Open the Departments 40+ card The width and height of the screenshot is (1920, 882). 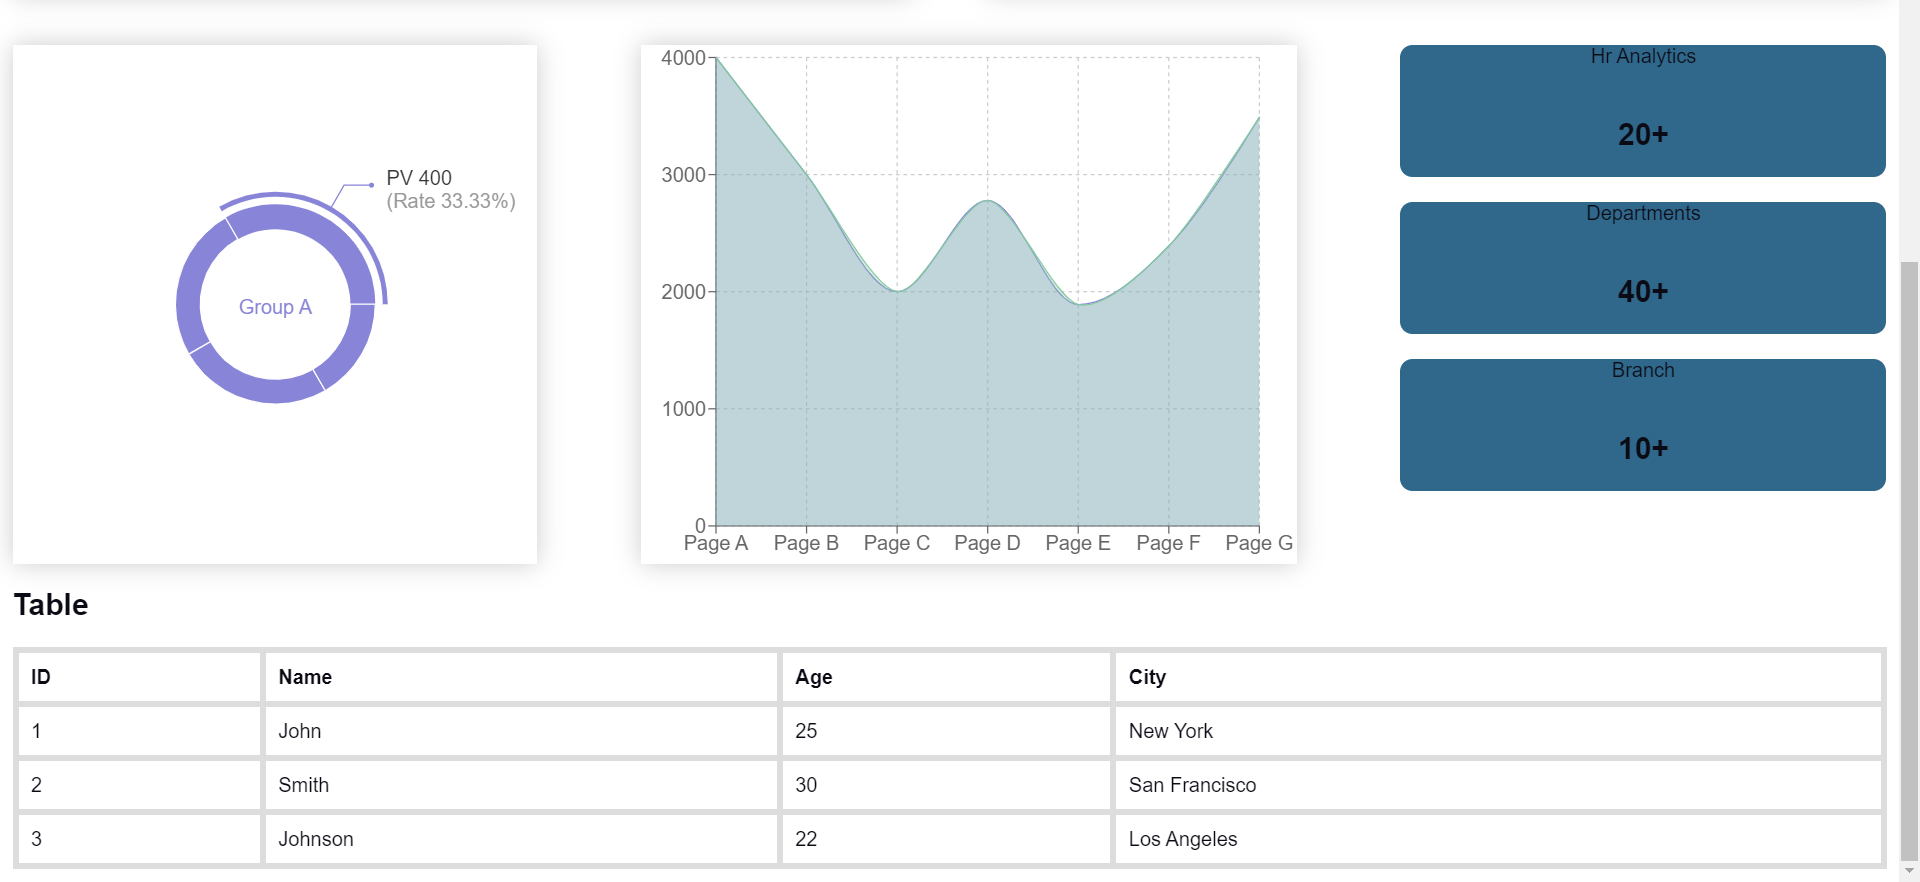[x=1642, y=268]
